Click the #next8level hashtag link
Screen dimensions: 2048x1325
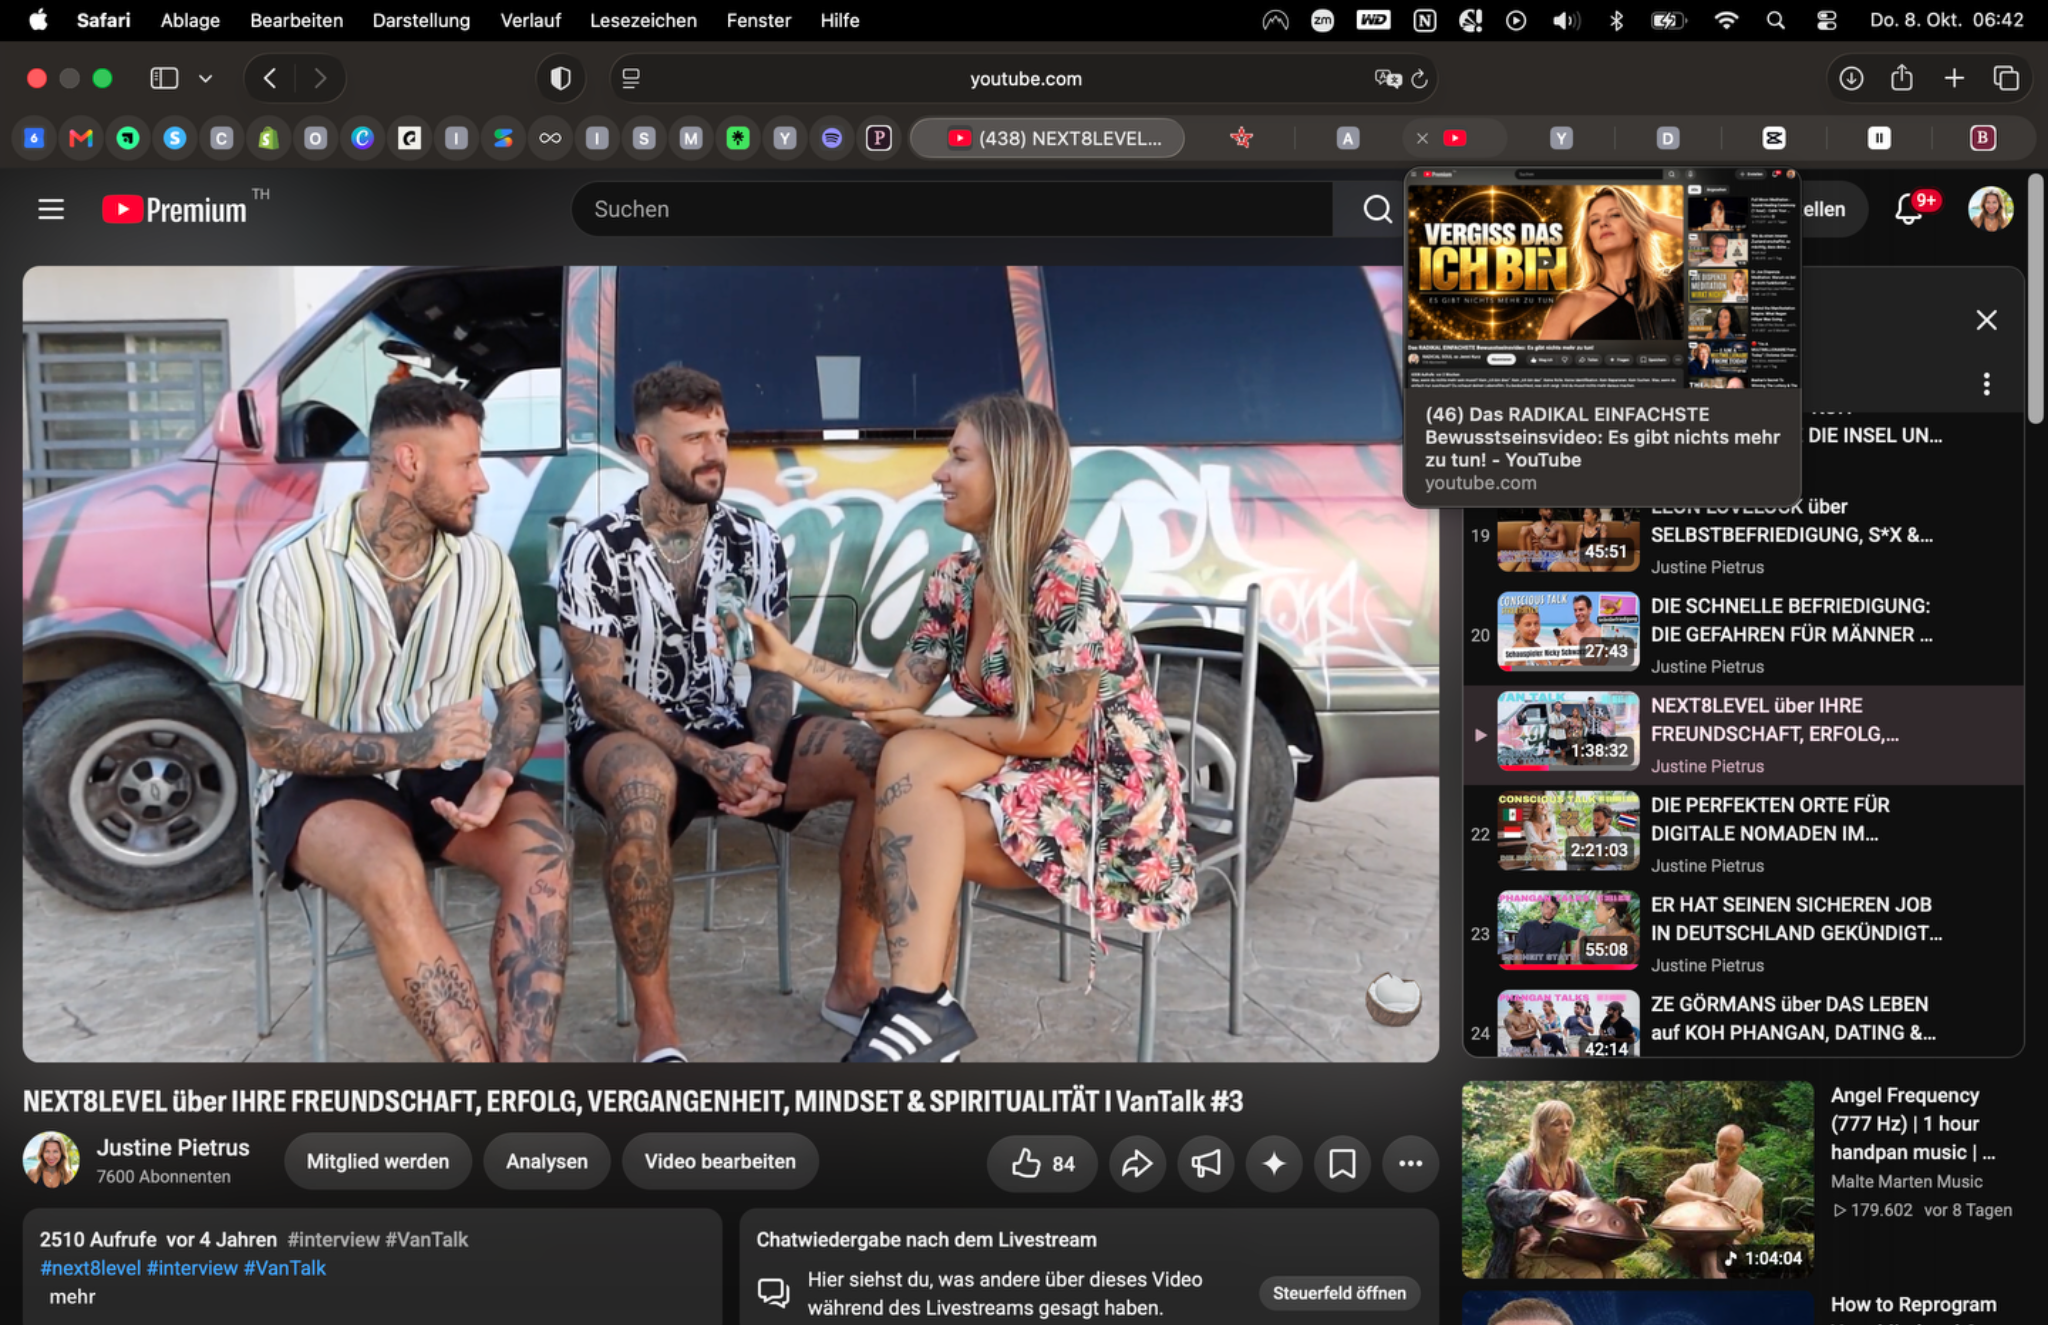point(90,1268)
